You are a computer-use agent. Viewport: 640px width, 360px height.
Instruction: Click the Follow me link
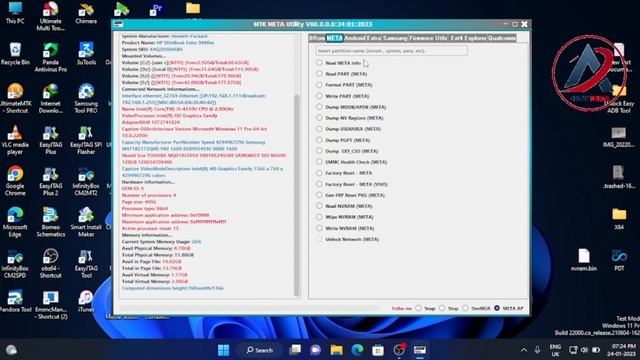(x=402, y=309)
